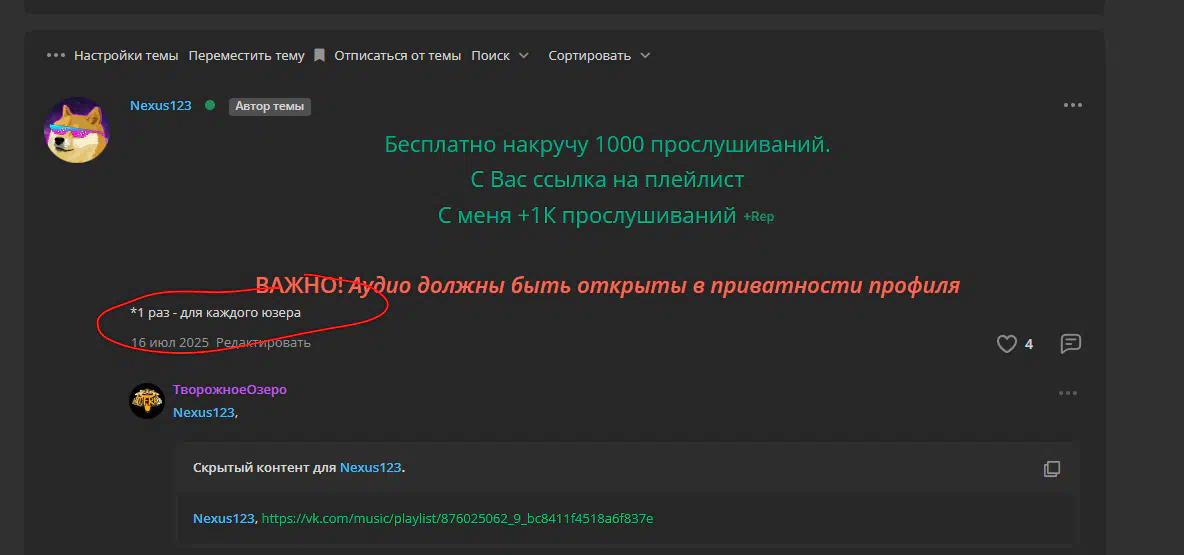Open ТворожноеОзеро's avatar image

click(x=147, y=400)
